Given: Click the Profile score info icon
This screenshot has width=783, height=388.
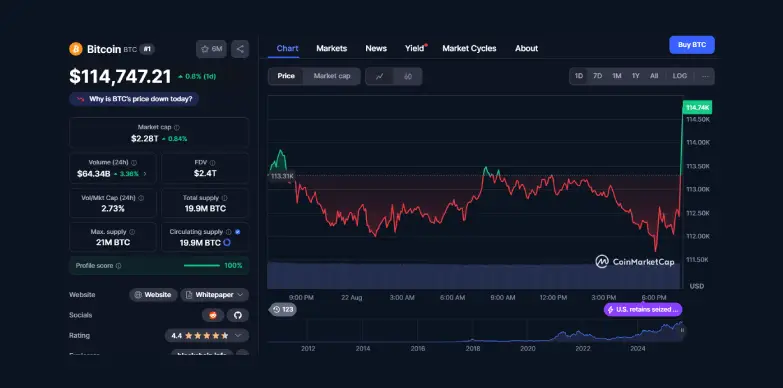Looking at the screenshot, I should pyautogui.click(x=118, y=266).
